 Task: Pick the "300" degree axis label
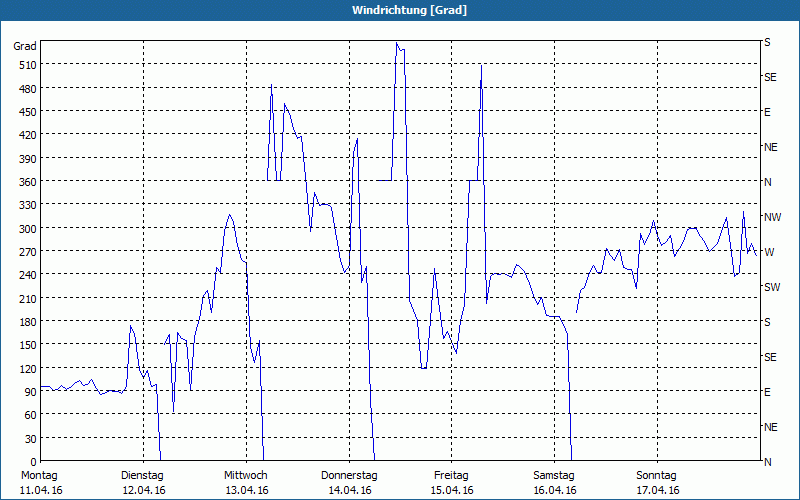coord(28,229)
